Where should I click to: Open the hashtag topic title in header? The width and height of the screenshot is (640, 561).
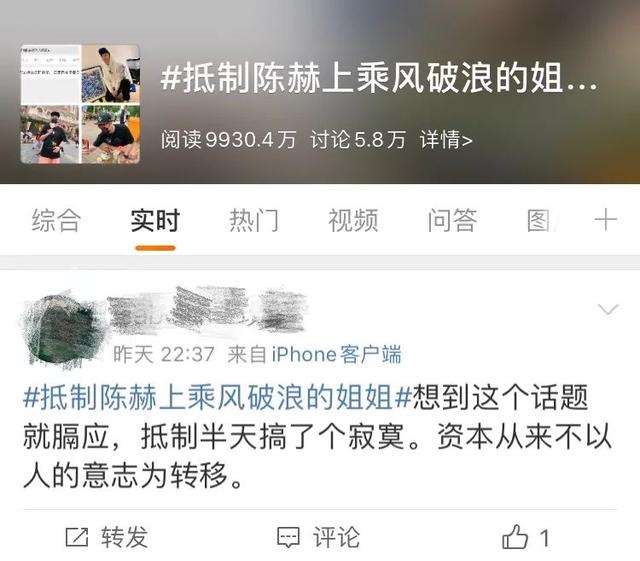coord(379,78)
